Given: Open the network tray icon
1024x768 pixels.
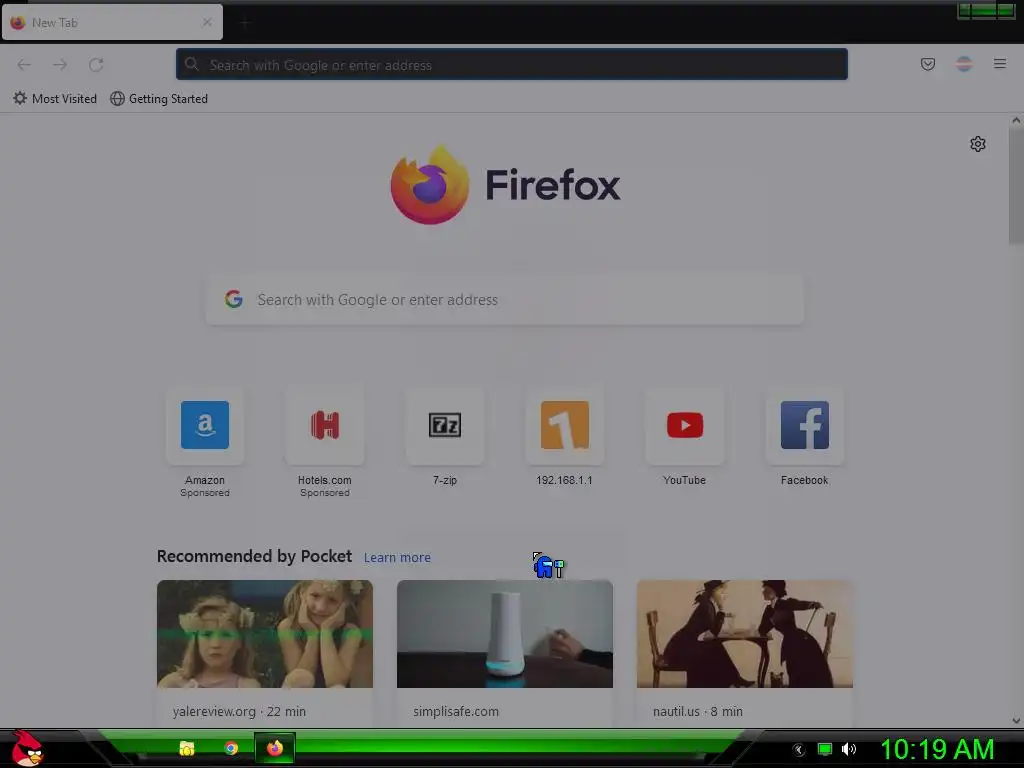Looking at the screenshot, I should tap(825, 749).
